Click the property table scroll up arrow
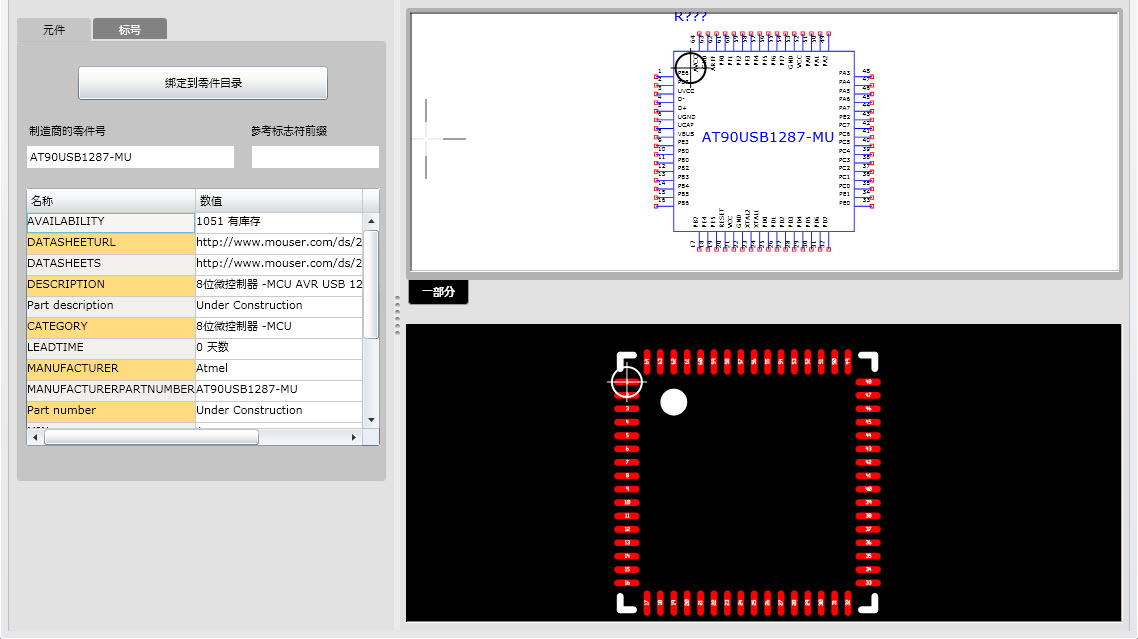Screen dimensions: 1138x639 pyautogui.click(x=371, y=221)
